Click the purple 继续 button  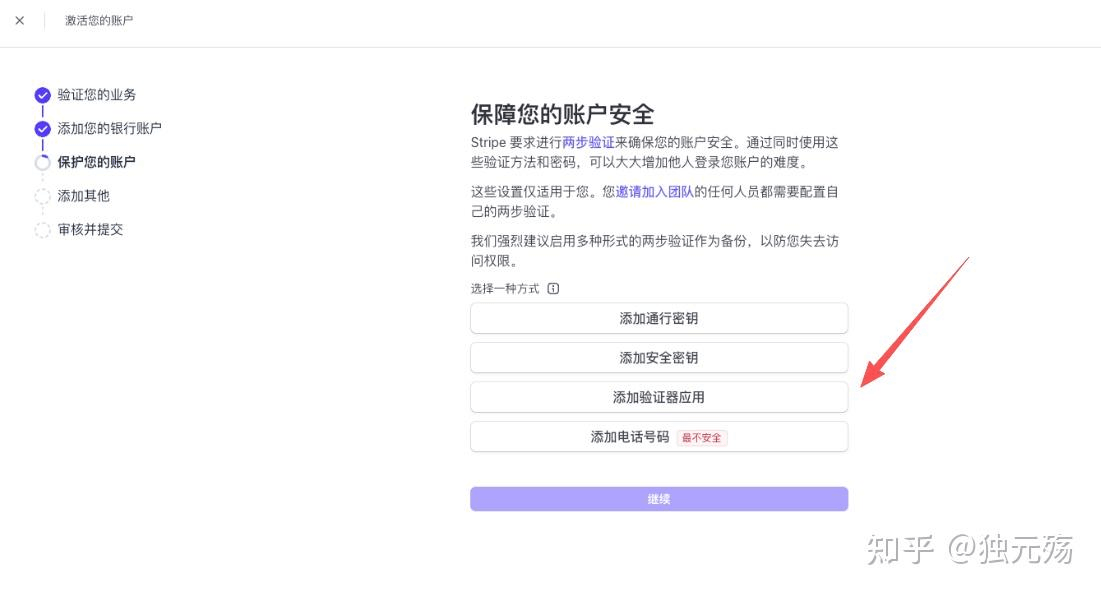tap(659, 499)
